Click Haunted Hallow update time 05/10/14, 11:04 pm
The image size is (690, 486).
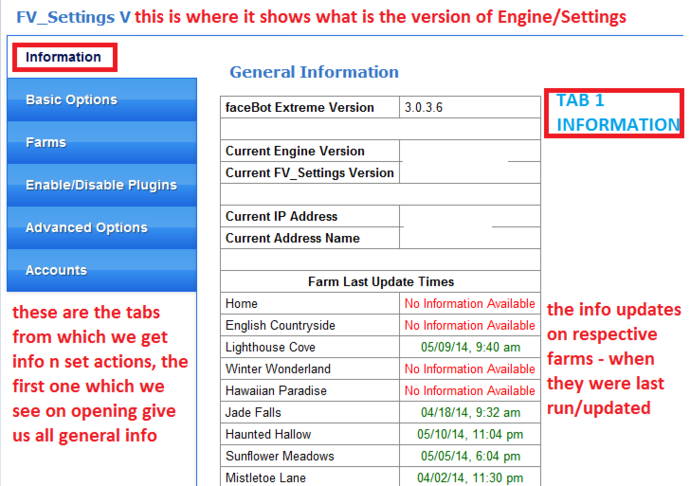(x=470, y=434)
